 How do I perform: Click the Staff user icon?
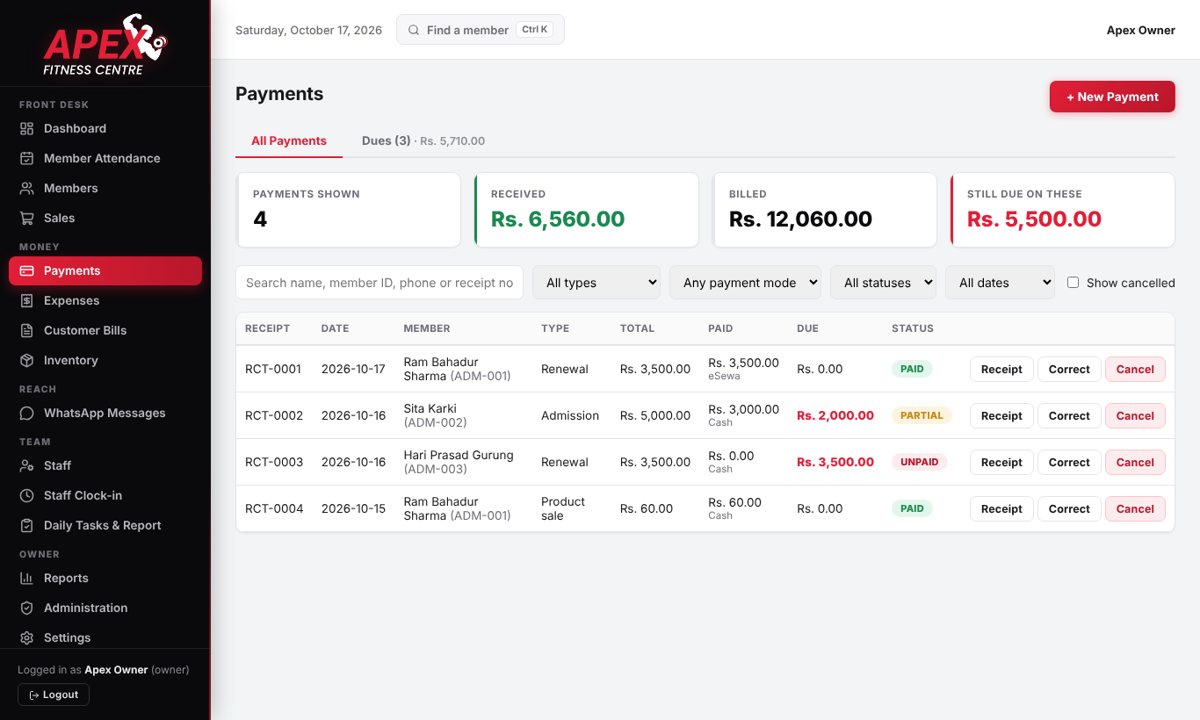click(27, 466)
